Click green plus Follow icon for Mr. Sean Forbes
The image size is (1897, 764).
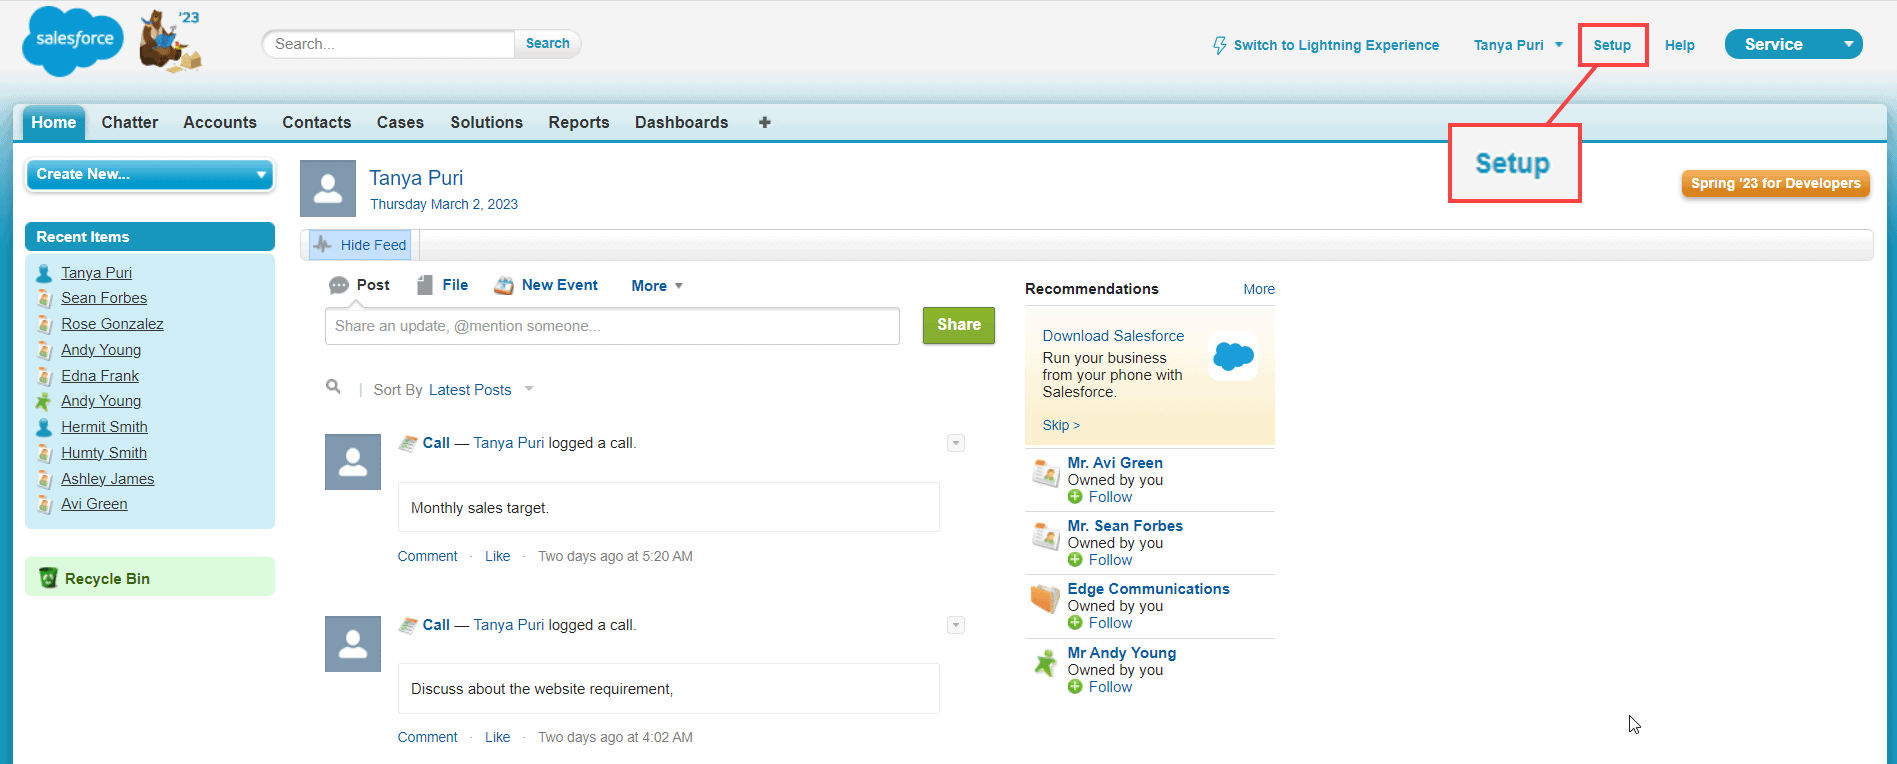pos(1075,560)
